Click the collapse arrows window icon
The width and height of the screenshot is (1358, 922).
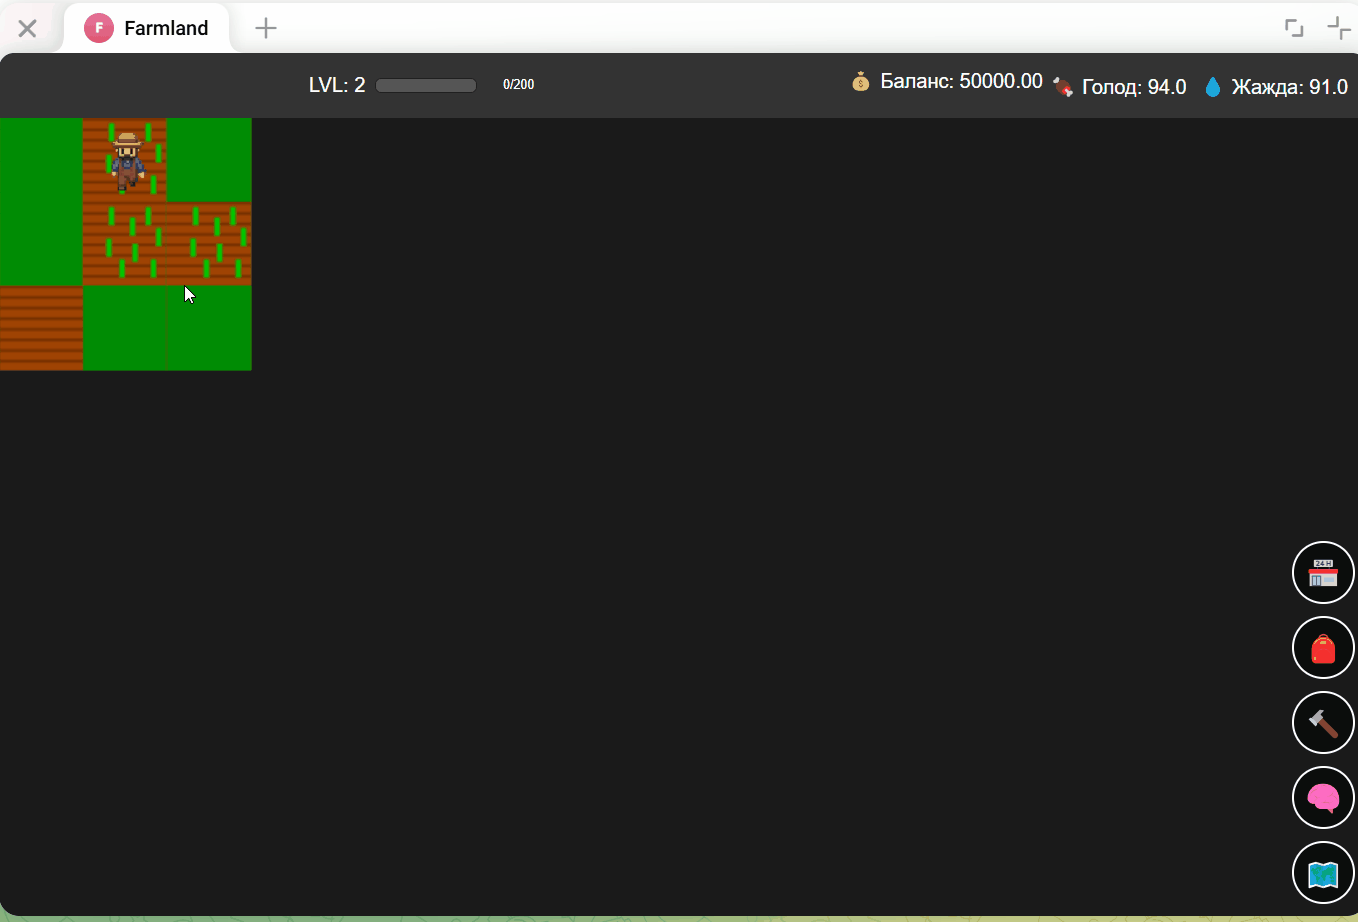click(1338, 28)
